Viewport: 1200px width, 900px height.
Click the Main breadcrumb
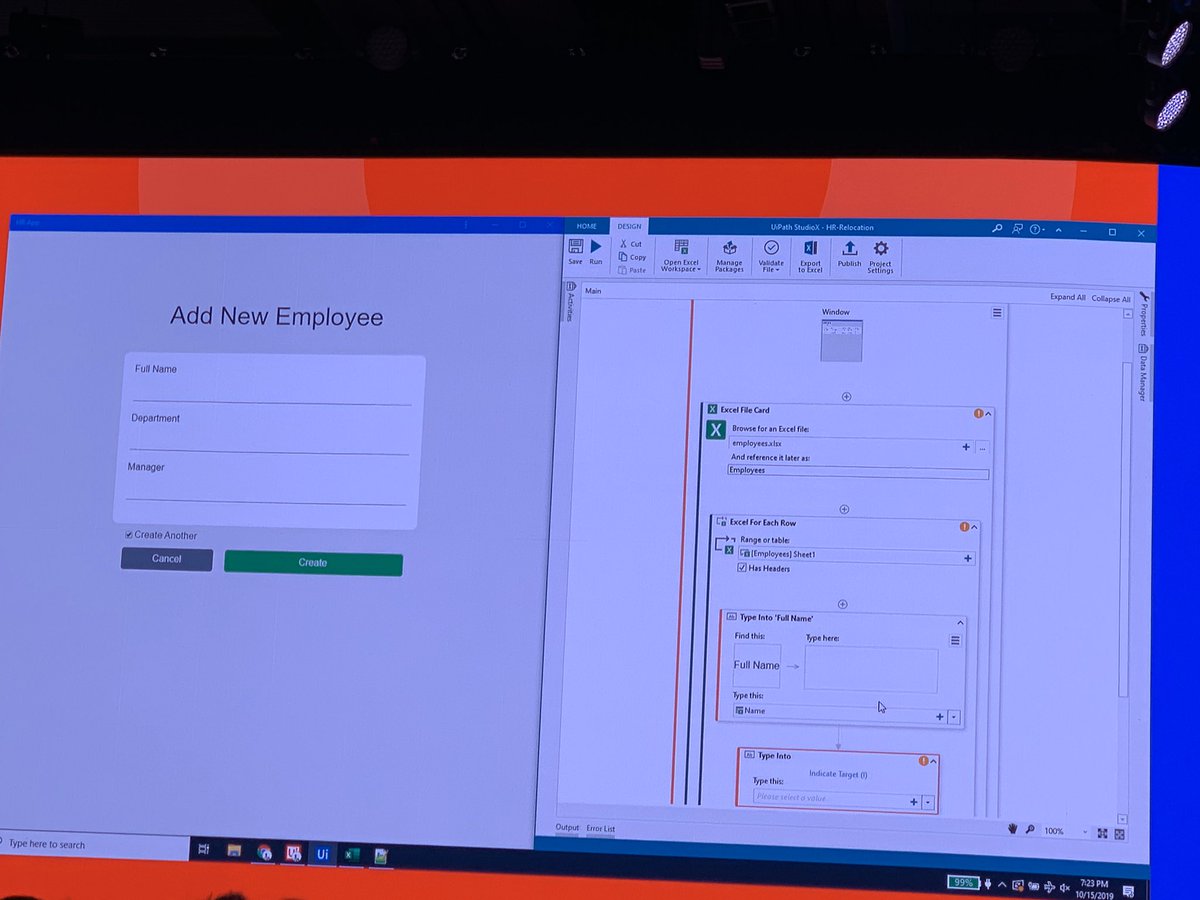click(x=593, y=291)
